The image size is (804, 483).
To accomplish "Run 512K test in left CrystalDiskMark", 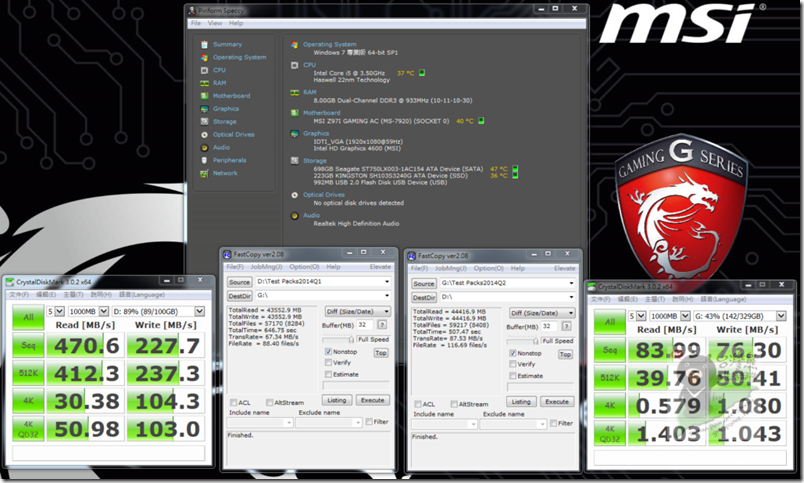I will [28, 373].
